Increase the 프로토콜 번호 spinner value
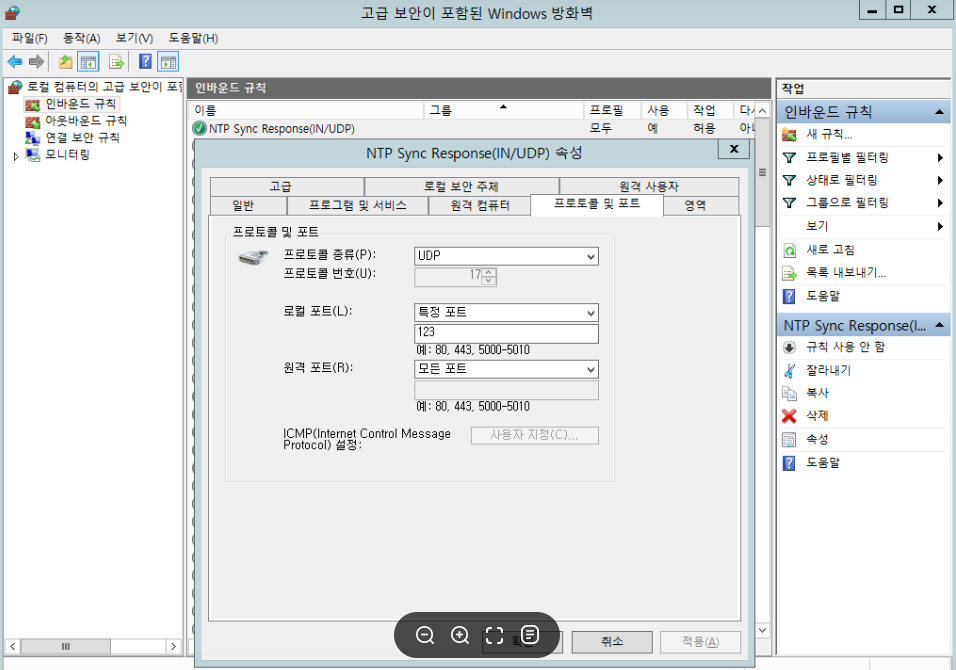Viewport: 956px width, 670px height. [x=488, y=272]
